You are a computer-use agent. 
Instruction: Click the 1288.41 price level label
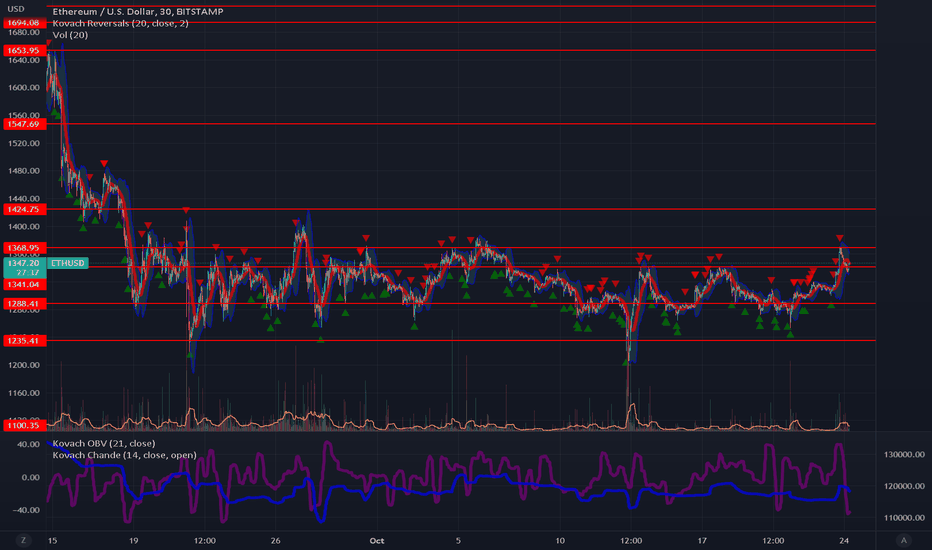tap(24, 304)
